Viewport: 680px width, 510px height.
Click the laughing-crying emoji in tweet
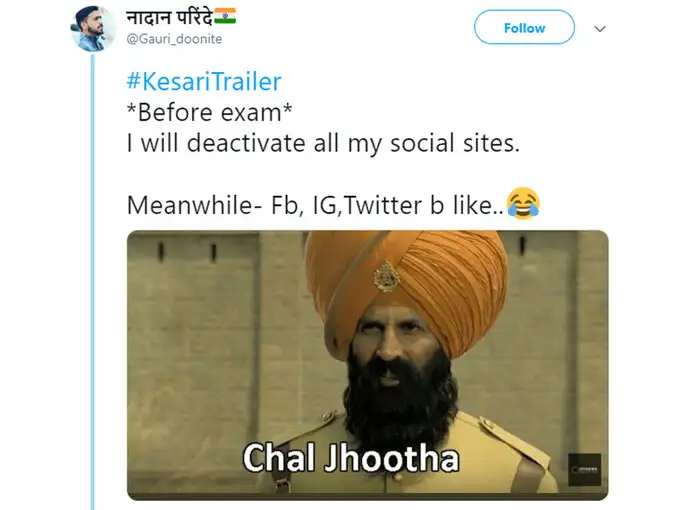pos(523,203)
